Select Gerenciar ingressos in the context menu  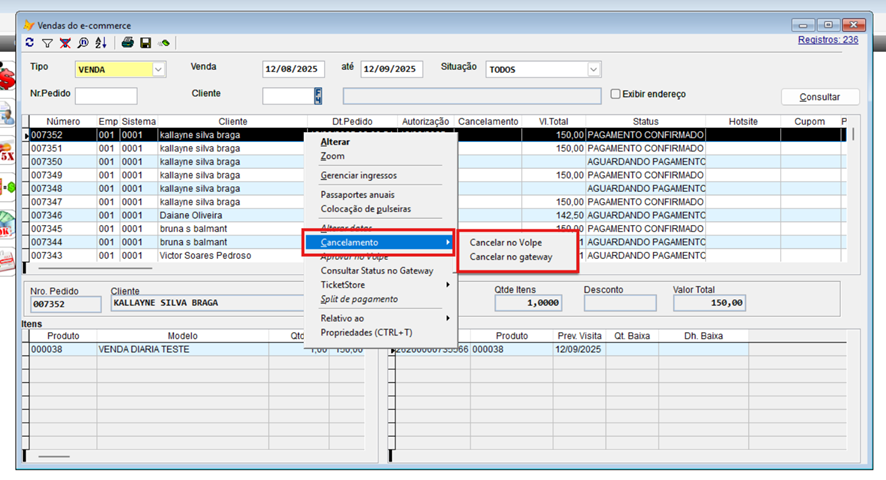click(358, 176)
